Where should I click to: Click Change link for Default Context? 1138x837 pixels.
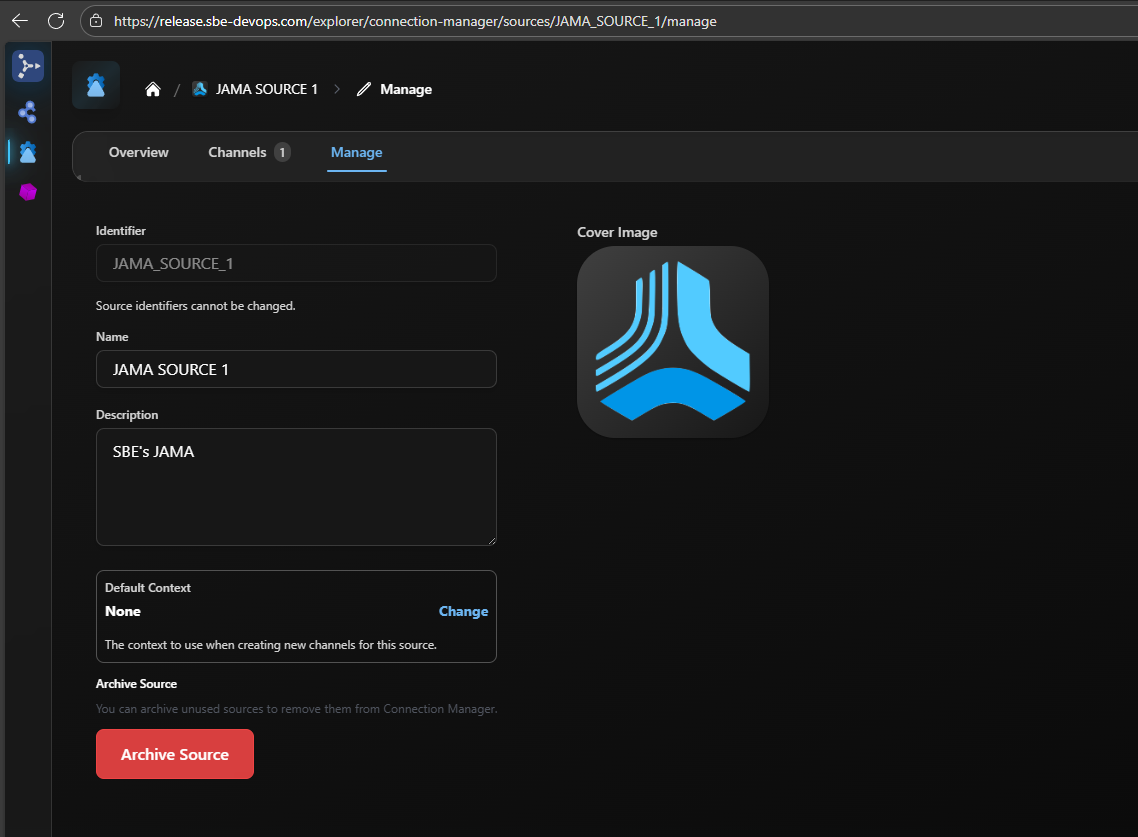click(463, 611)
